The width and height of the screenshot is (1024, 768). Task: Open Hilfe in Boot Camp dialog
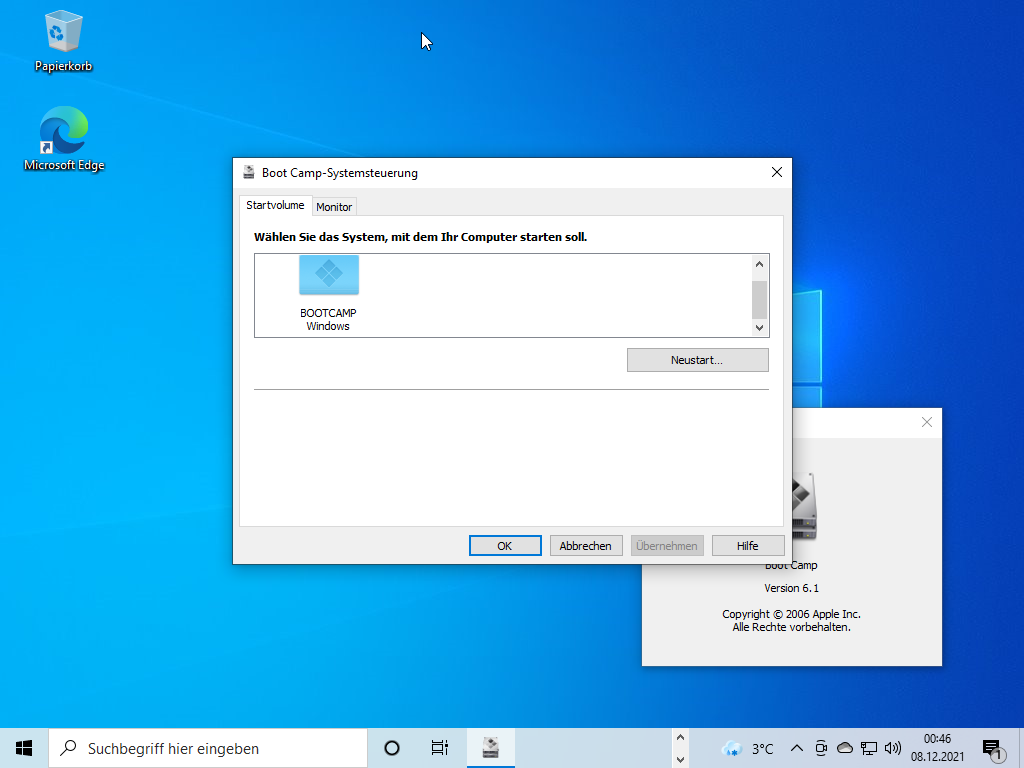(x=748, y=545)
